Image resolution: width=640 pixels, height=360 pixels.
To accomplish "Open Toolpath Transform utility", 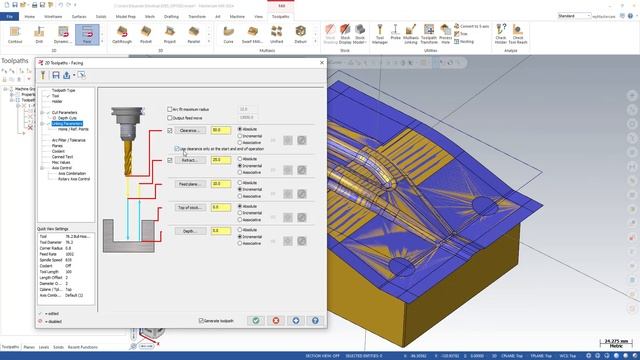I will (x=429, y=34).
